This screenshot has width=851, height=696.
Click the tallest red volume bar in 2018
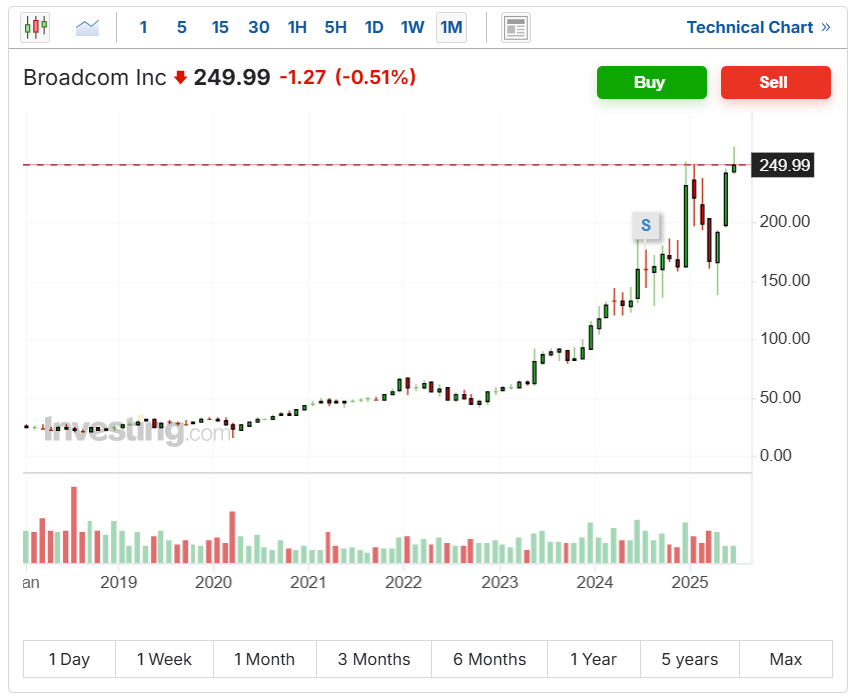[74, 525]
